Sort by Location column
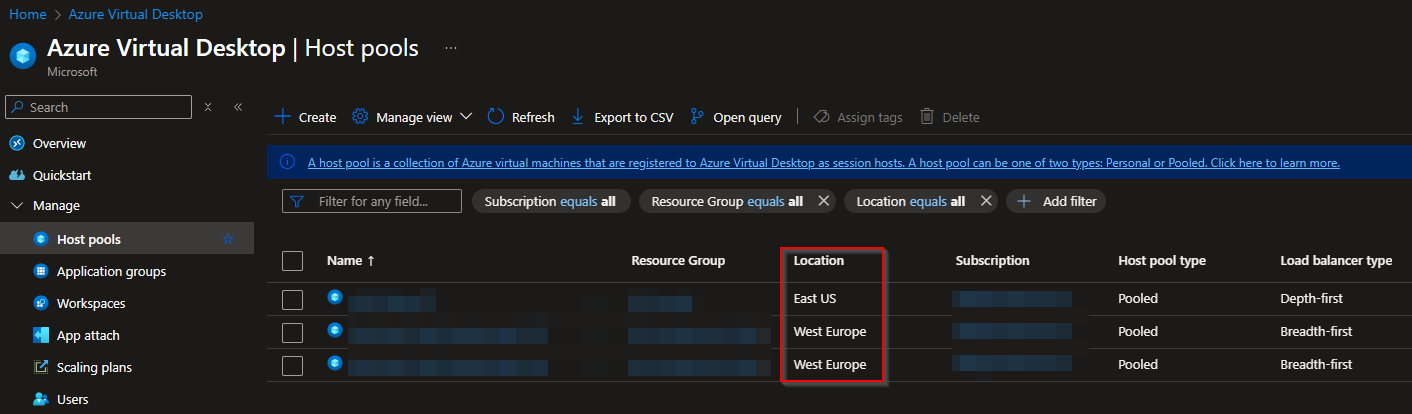The image size is (1412, 414). point(819,260)
